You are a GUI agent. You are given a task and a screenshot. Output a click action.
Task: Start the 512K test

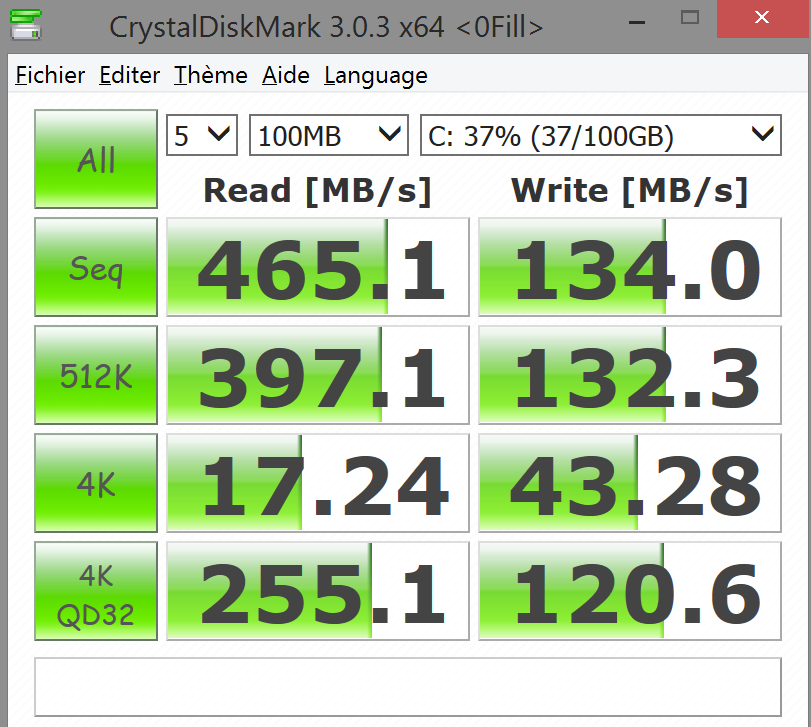click(96, 375)
